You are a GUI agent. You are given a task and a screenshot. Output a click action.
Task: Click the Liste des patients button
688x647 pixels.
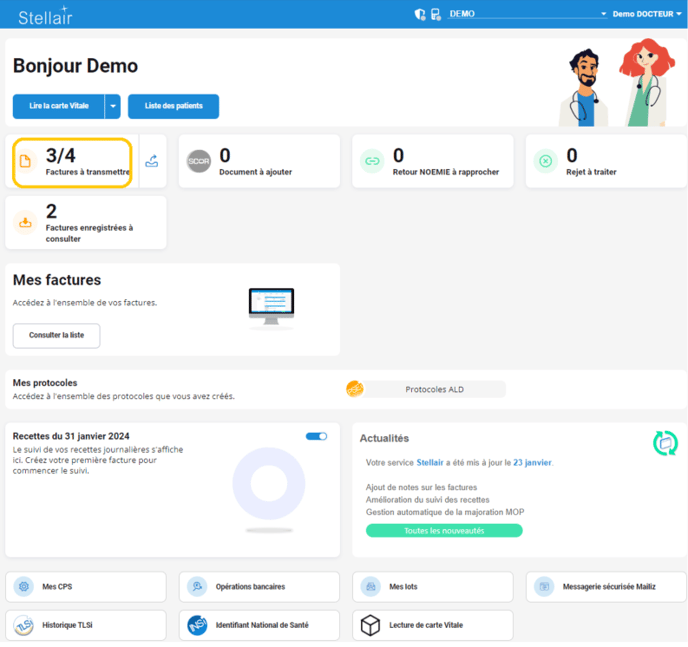173,106
